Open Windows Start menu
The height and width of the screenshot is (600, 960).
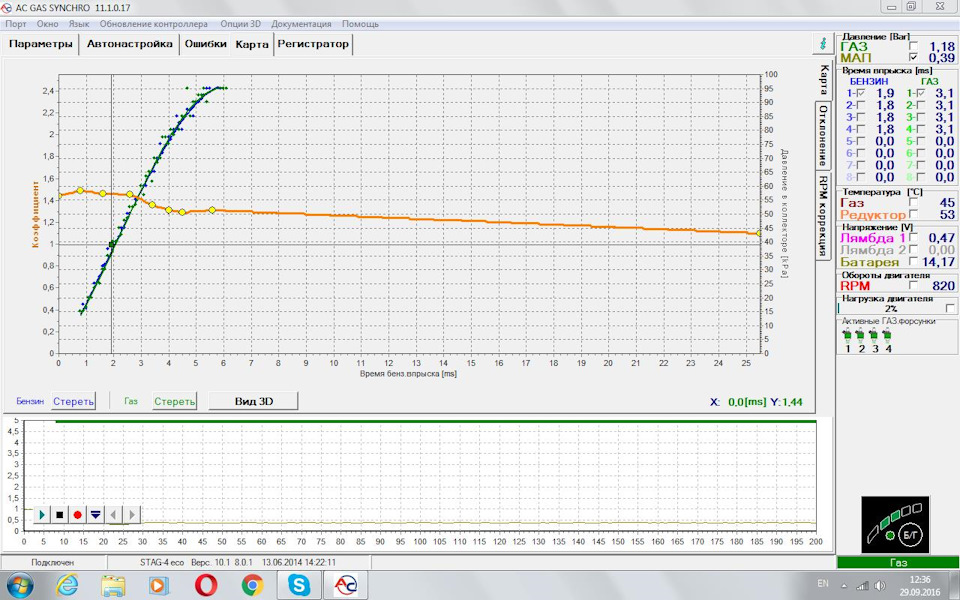point(20,586)
